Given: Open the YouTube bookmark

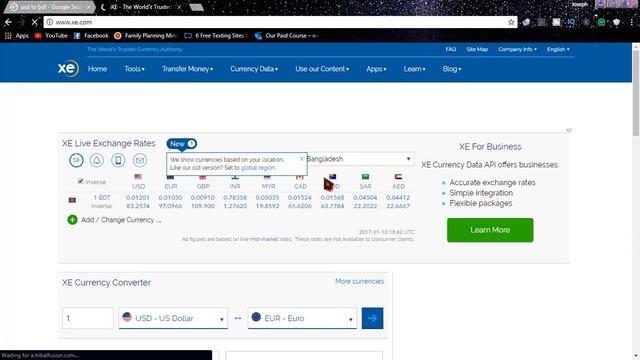Looking at the screenshot, I should [x=51, y=36].
